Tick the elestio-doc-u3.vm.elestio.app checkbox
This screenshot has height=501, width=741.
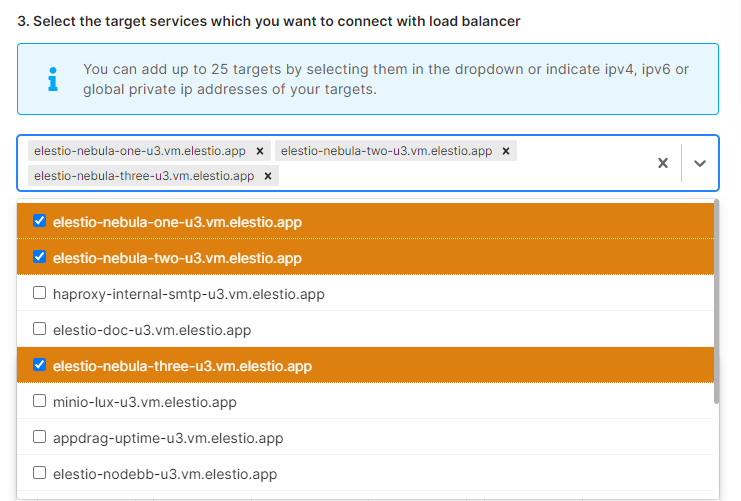point(40,329)
